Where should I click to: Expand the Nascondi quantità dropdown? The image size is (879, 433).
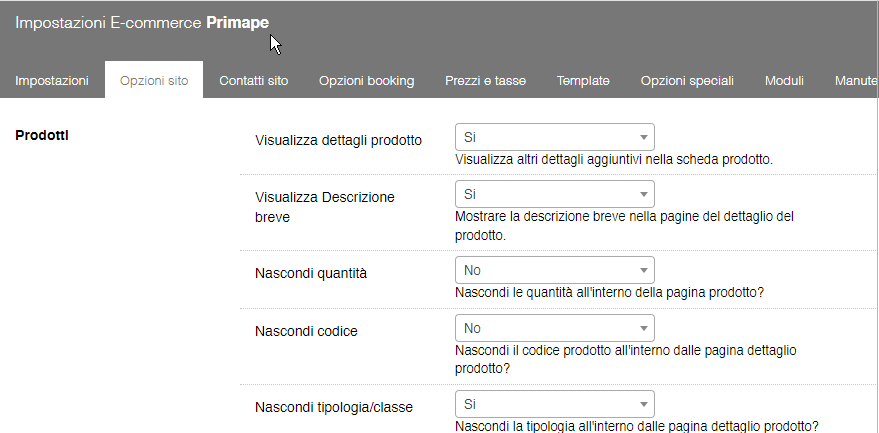click(x=554, y=270)
